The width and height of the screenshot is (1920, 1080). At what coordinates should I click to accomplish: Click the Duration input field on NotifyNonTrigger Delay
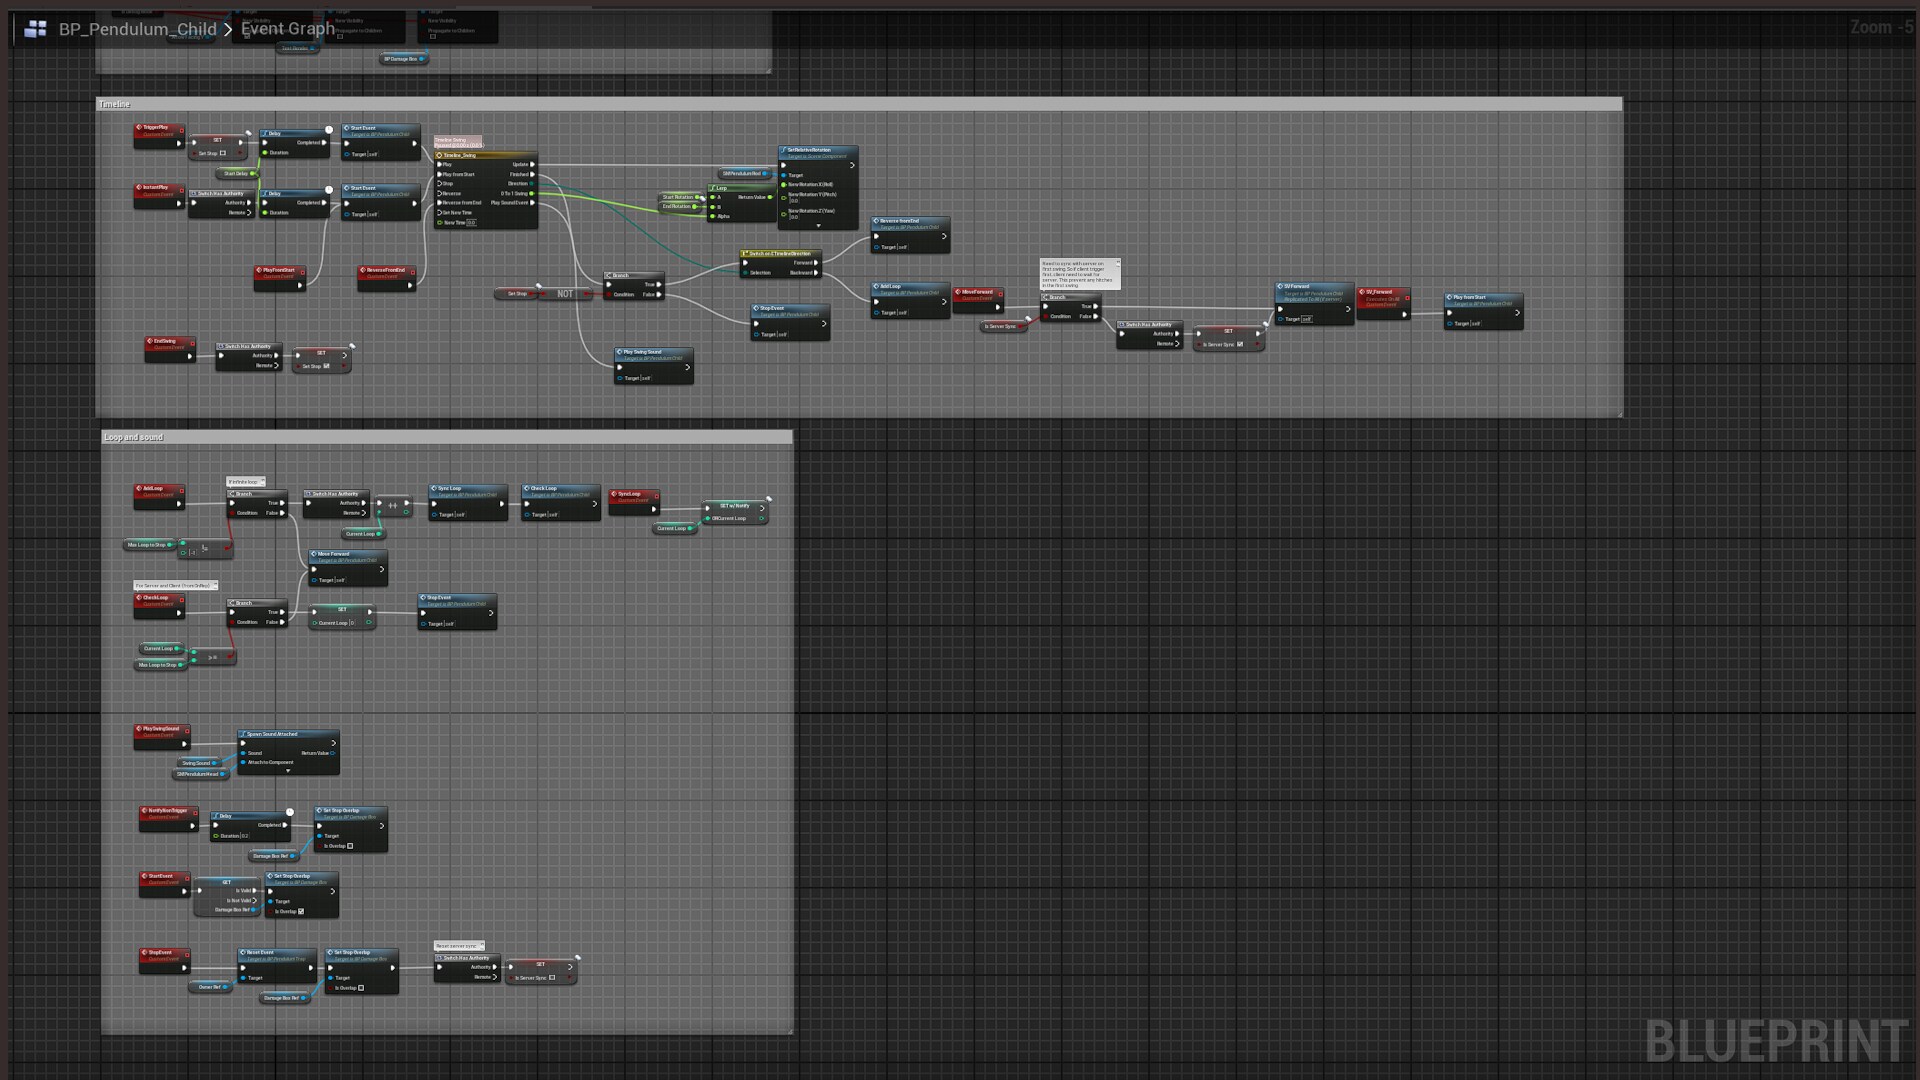pos(244,836)
